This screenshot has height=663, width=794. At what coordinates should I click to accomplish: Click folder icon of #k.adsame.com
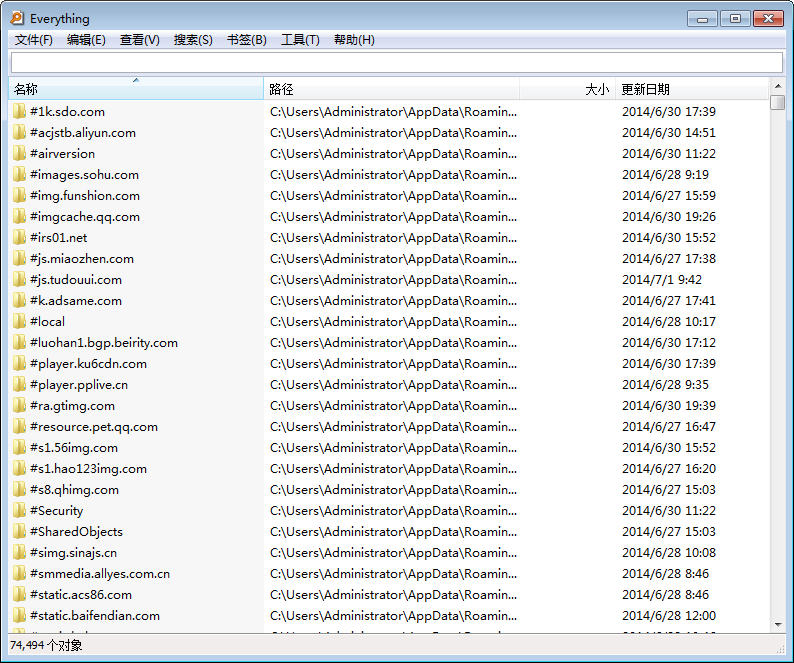click(19, 301)
